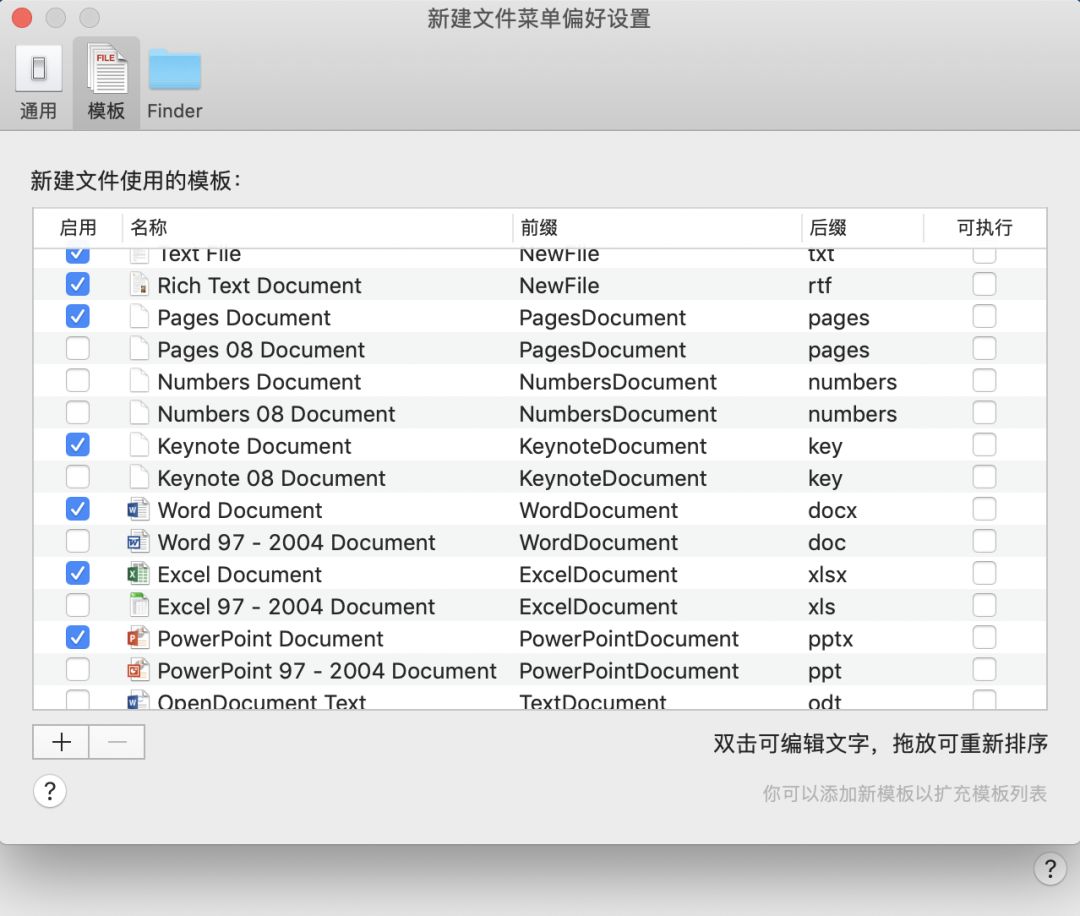Select the OpenDocument Text icon
Viewport: 1080px width, 916px height.
[140, 700]
